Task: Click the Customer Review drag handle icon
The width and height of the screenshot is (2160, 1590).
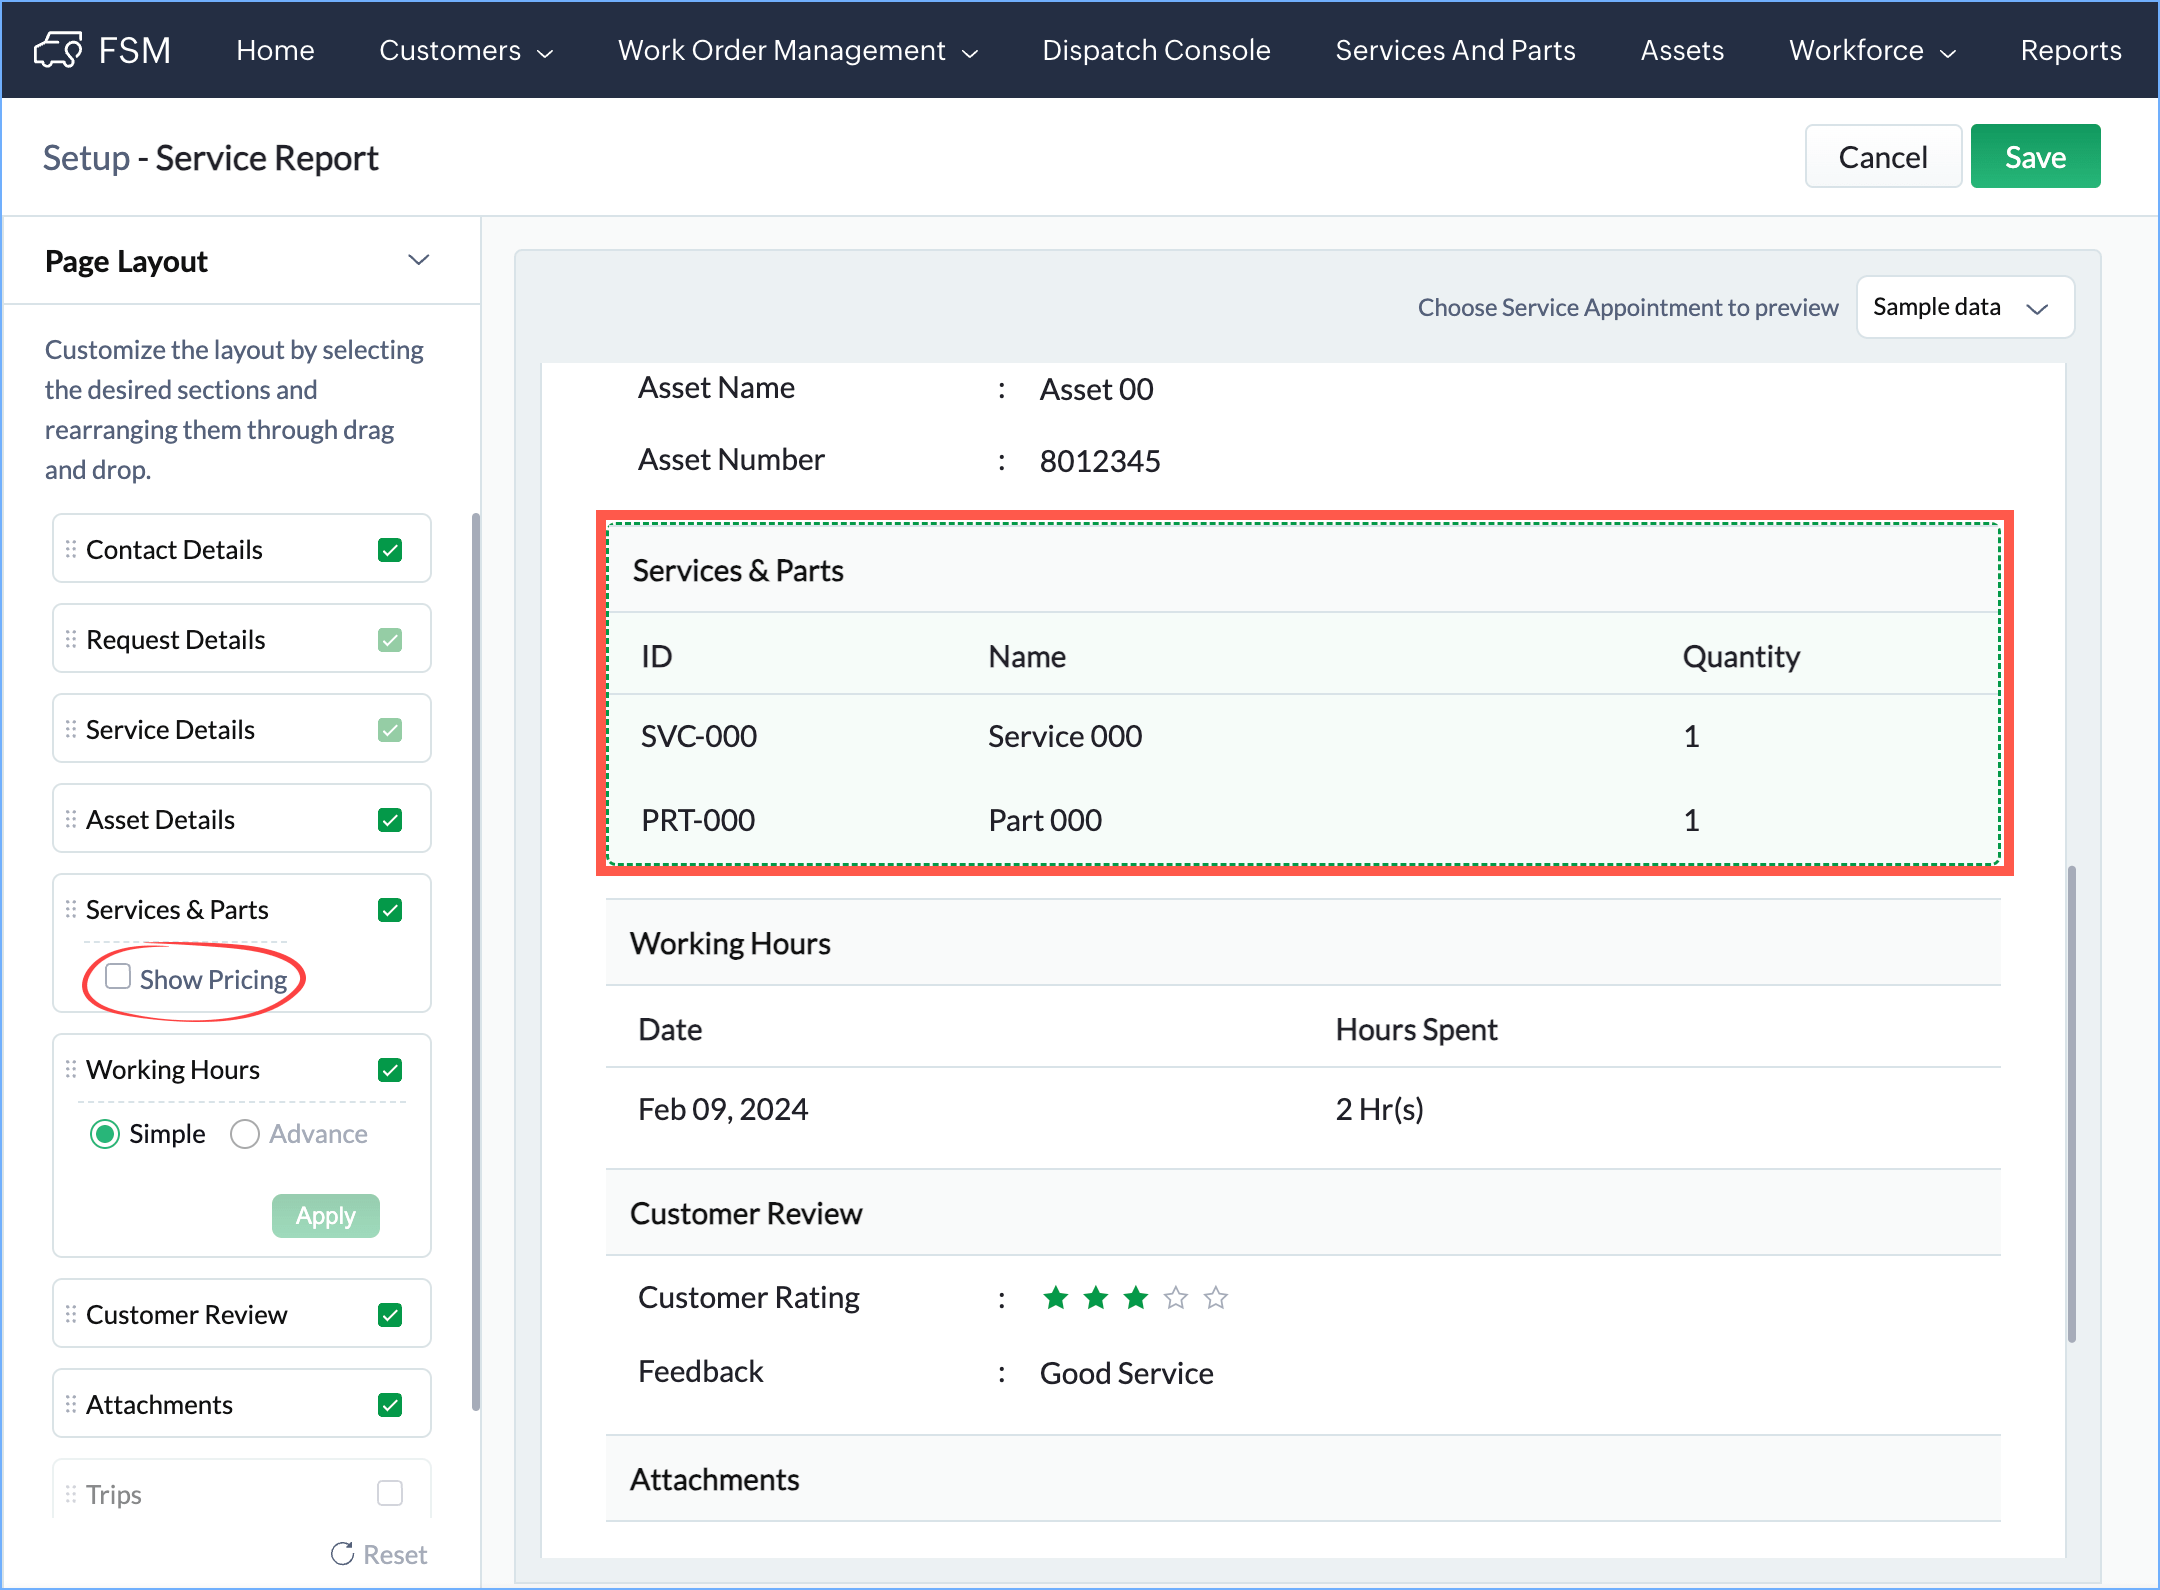Action: [71, 1314]
